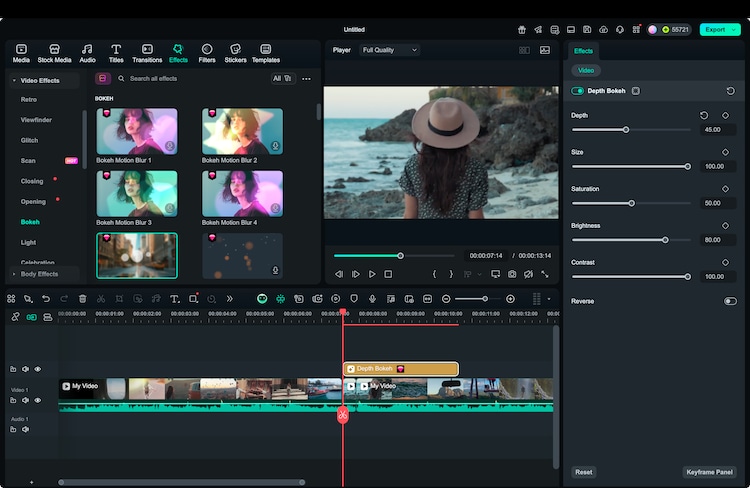Toggle the Depth Bokeh effect switch
Screen dimensions: 750x488
(577, 91)
